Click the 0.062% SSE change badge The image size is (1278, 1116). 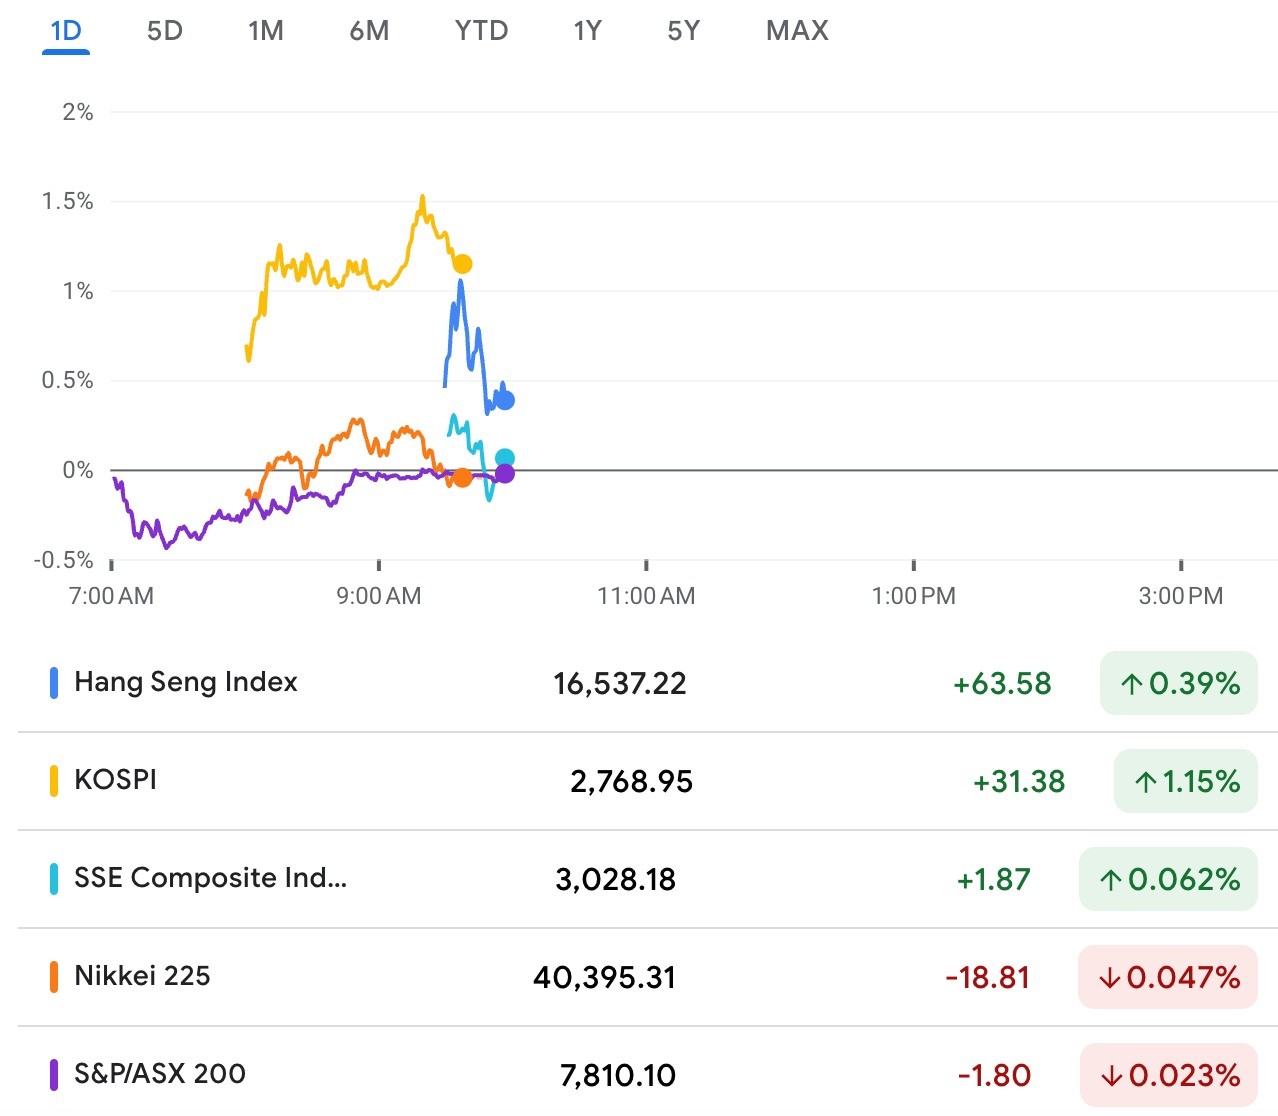(1168, 879)
